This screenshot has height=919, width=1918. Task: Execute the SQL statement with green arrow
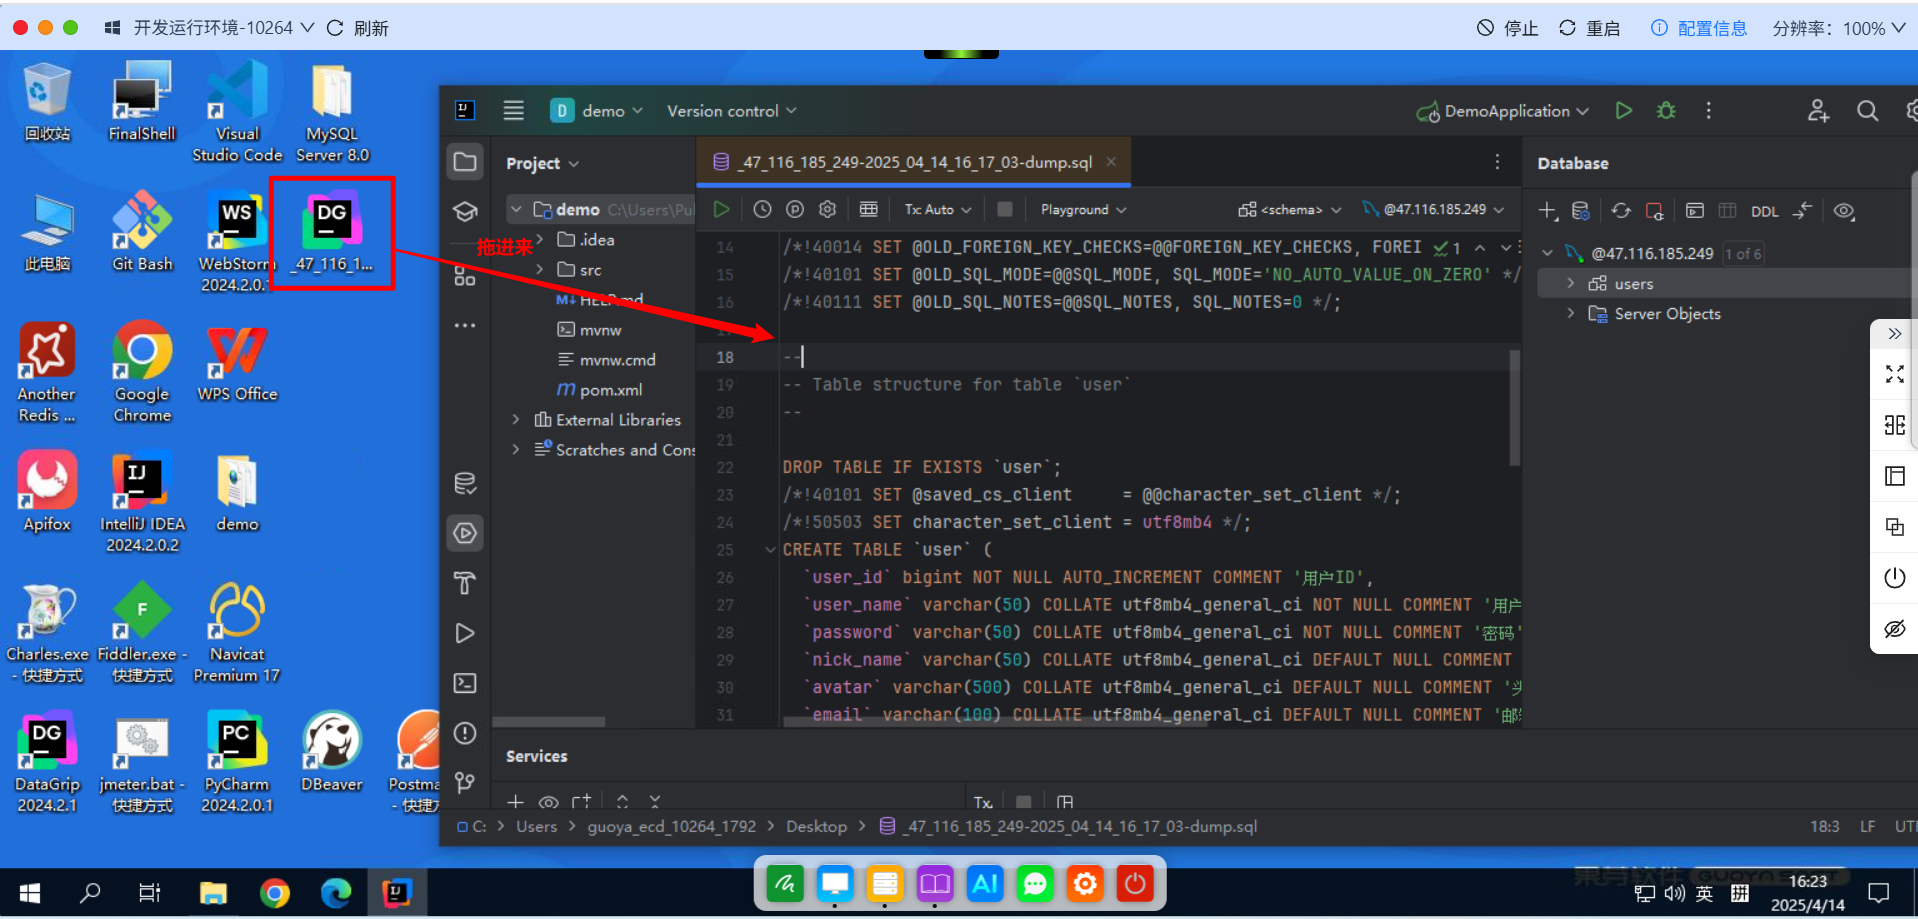point(721,209)
